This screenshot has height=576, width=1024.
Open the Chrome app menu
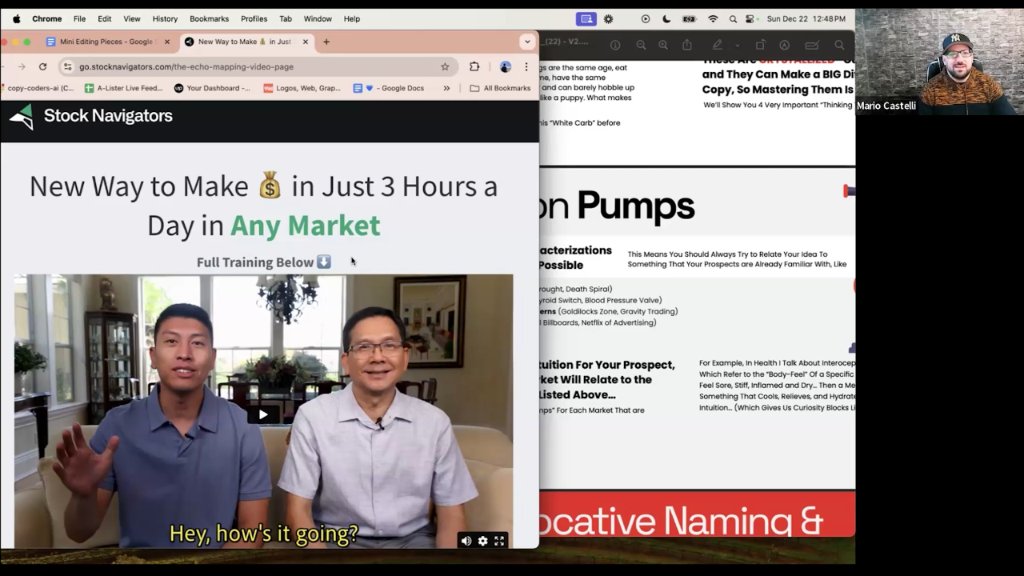pyautogui.click(x=47, y=19)
